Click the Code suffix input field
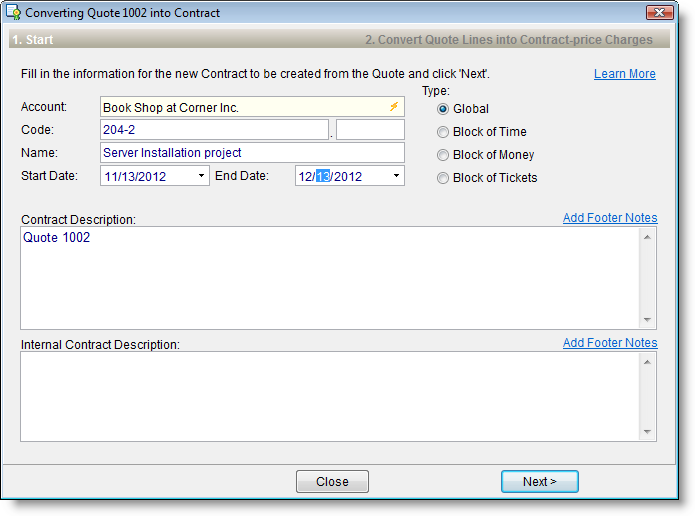Screen dimensions: 695x516 click(370, 130)
